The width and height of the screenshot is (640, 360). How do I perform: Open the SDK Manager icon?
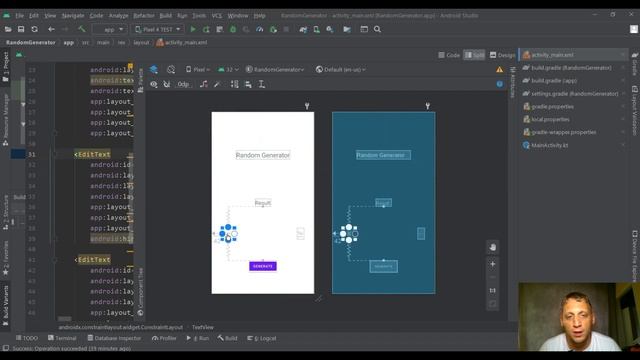click(330, 29)
